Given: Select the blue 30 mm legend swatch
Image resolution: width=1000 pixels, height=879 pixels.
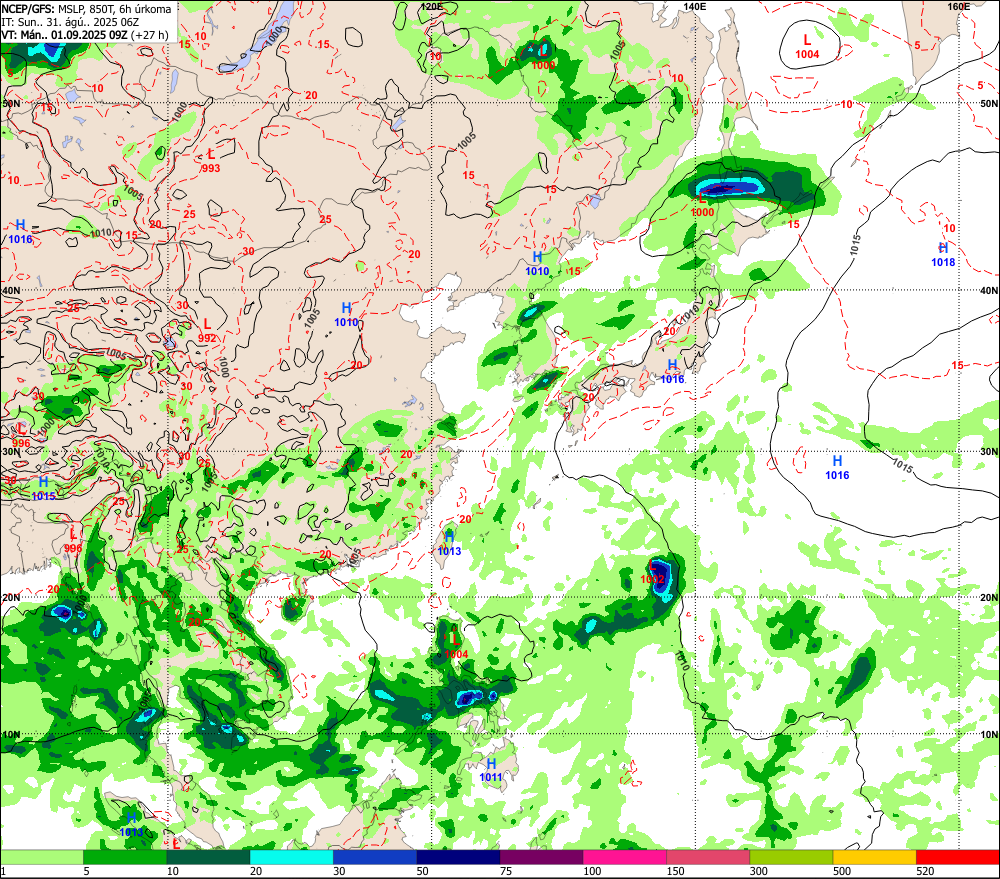Looking at the screenshot, I should (x=375, y=857).
